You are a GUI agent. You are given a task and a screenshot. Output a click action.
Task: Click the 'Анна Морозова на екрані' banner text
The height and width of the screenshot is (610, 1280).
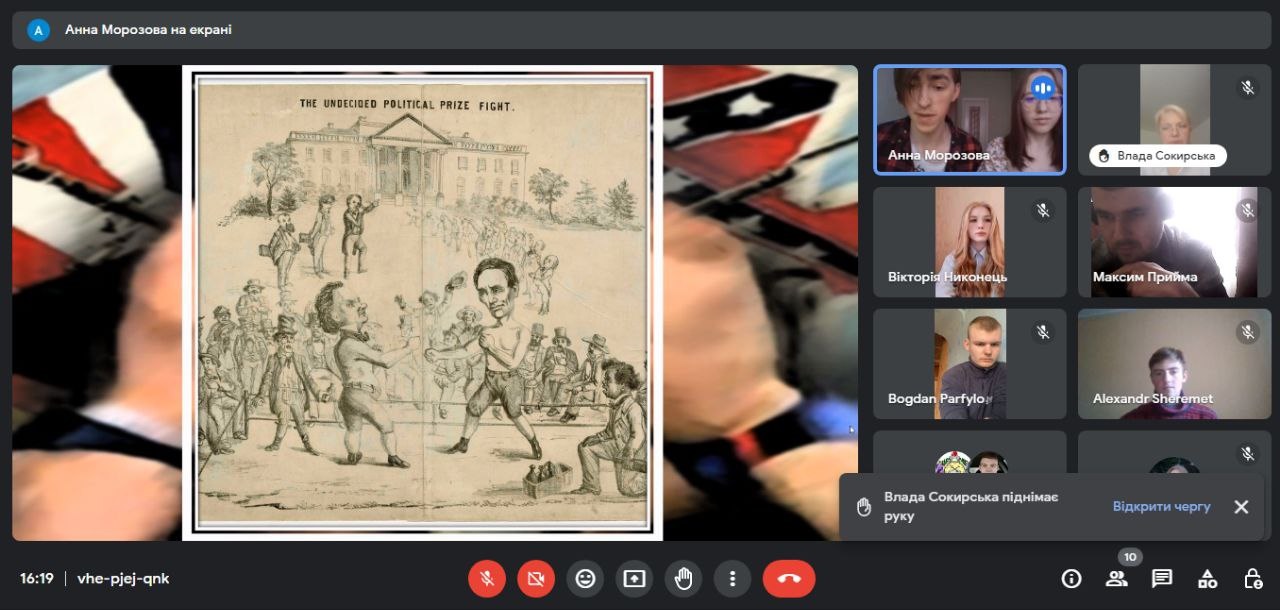148,30
